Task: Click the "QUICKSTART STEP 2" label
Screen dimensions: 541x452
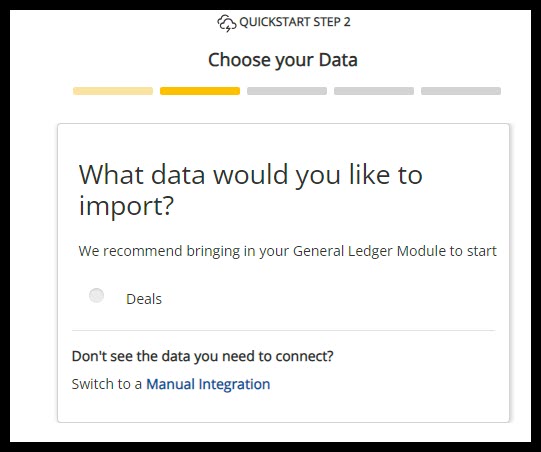Action: click(295, 22)
